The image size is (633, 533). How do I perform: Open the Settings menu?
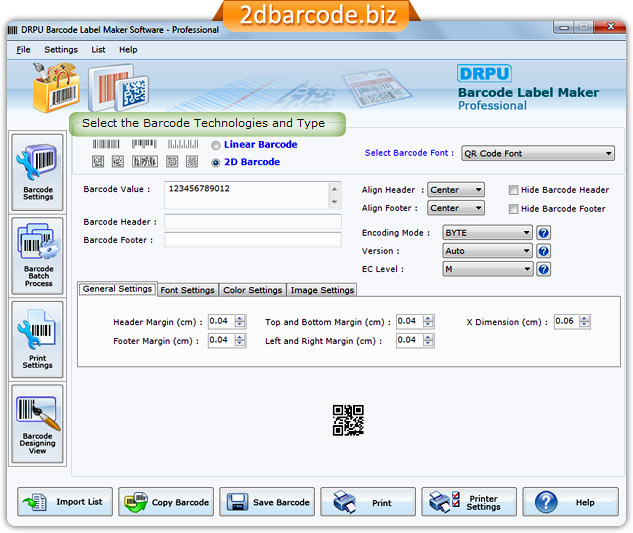coord(61,50)
